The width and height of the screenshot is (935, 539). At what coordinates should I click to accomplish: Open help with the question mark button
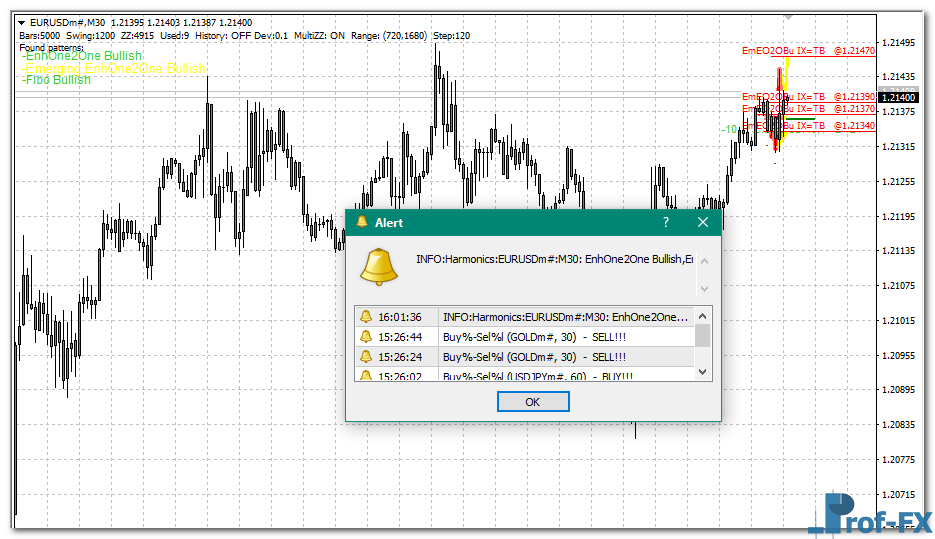pyautogui.click(x=666, y=222)
